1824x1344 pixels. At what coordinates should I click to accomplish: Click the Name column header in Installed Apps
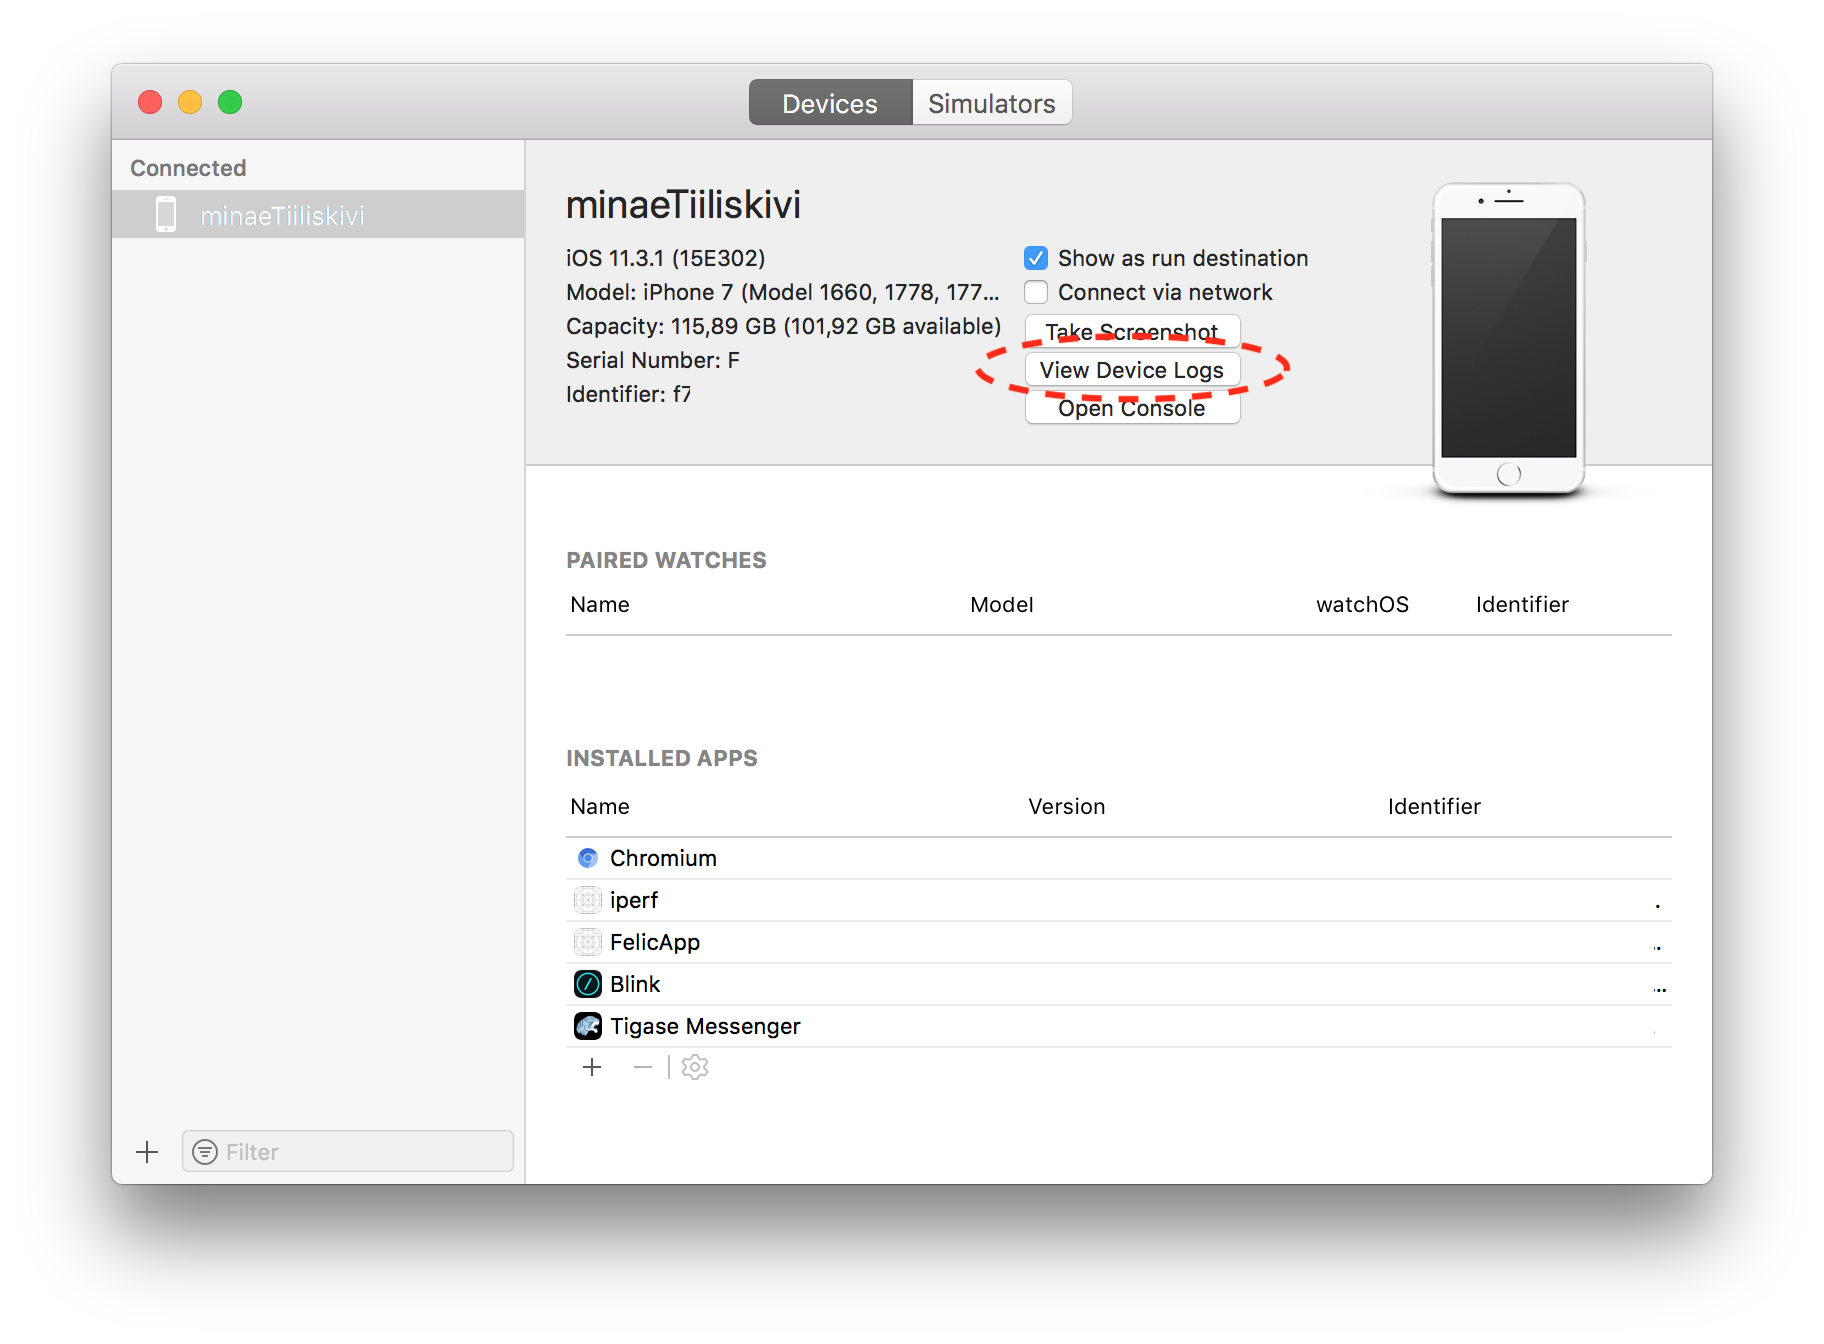pyautogui.click(x=600, y=806)
